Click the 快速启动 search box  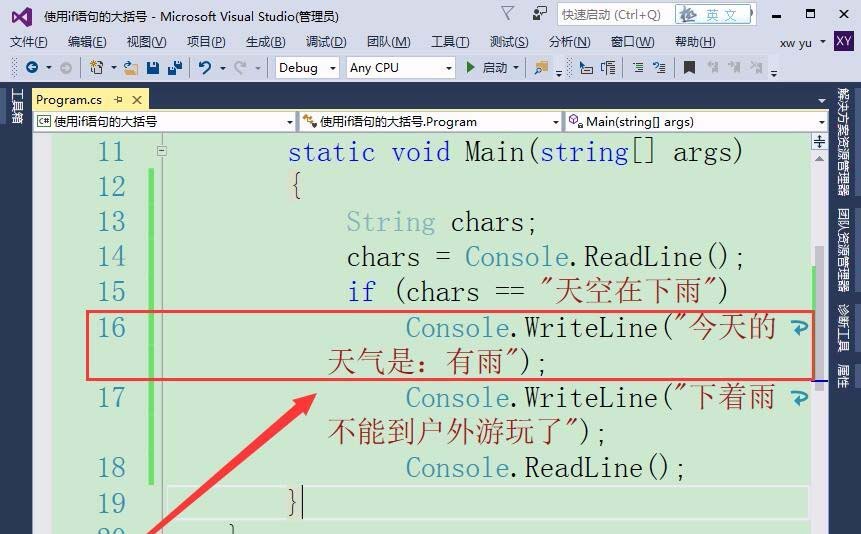pos(615,15)
